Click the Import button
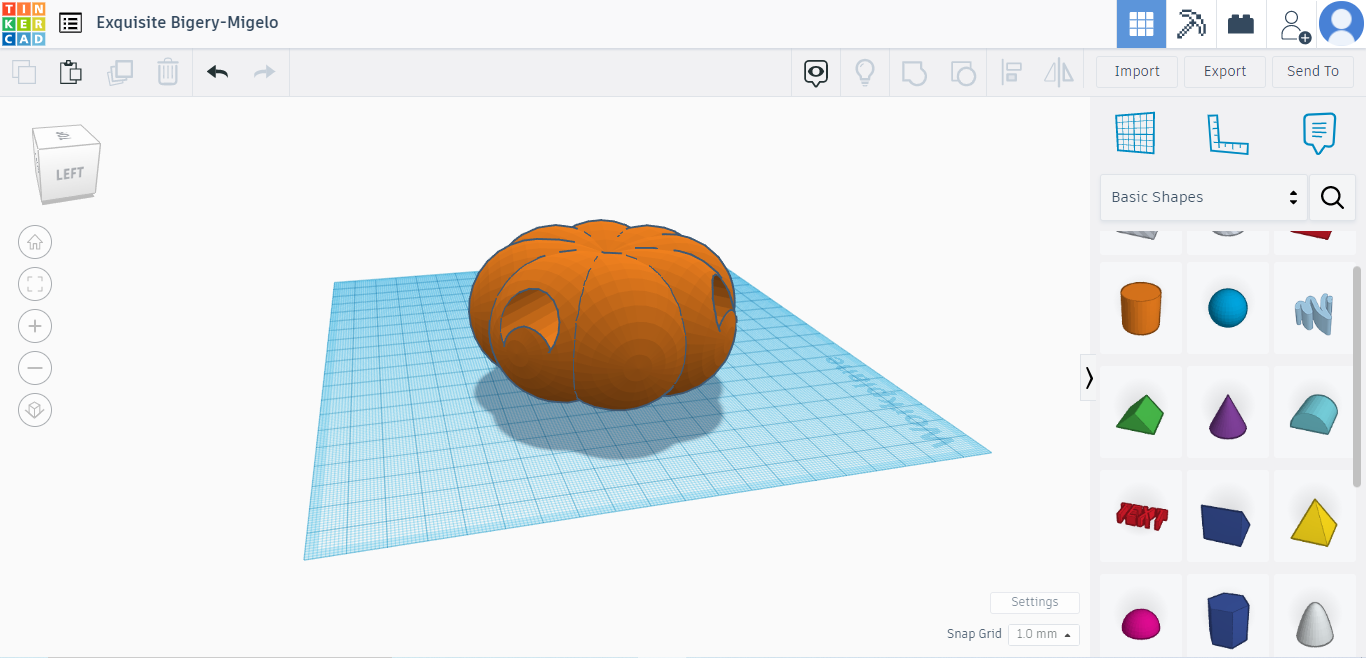 (1137, 71)
